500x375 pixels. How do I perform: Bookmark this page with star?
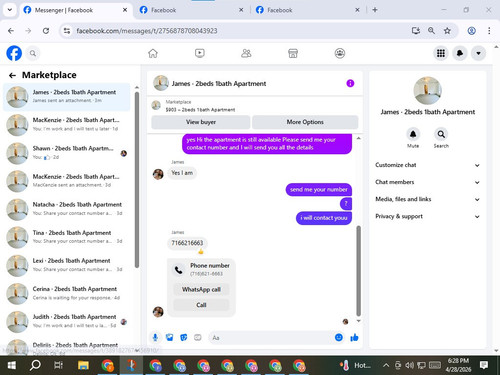pos(447,31)
